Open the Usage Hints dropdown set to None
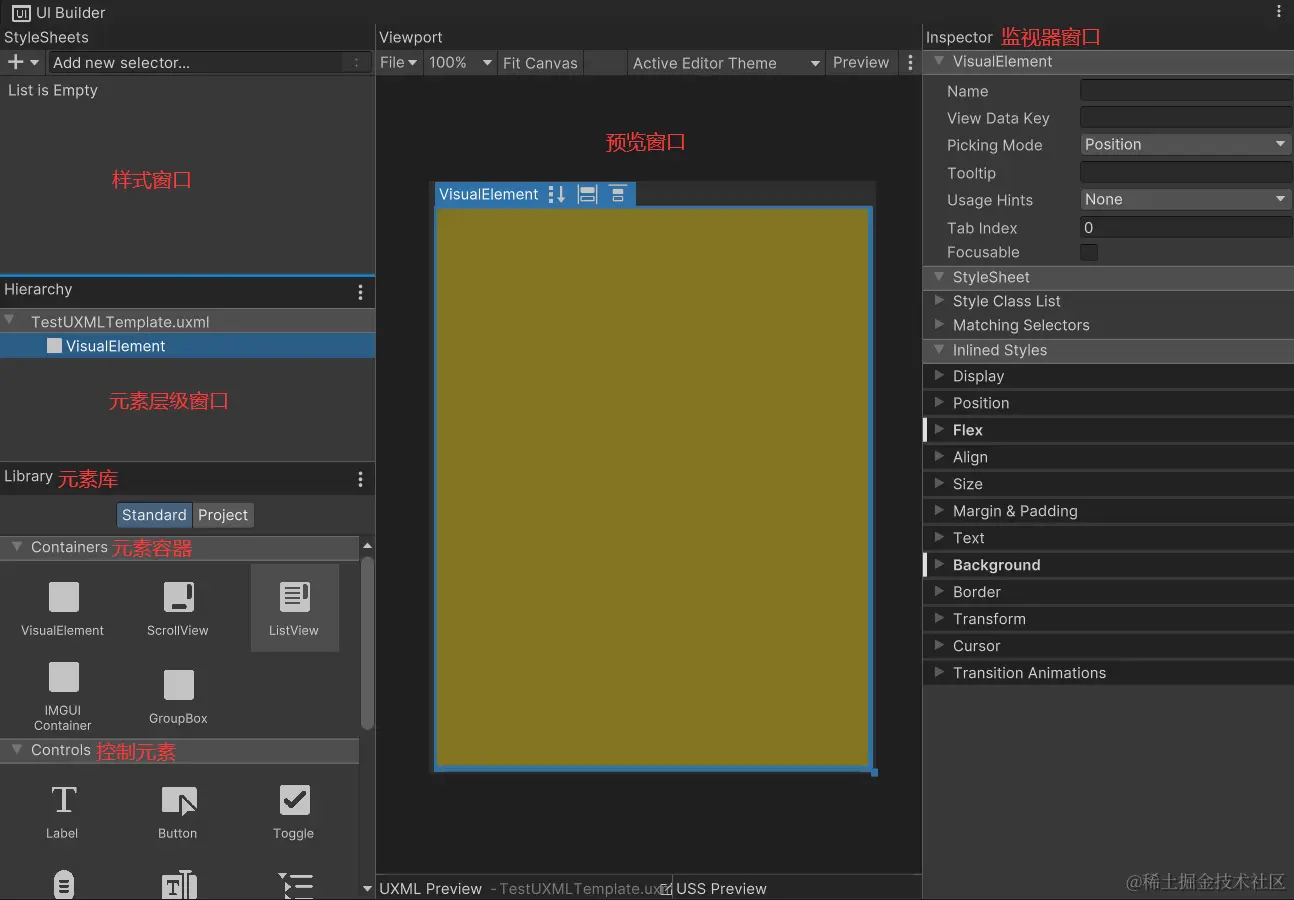This screenshot has width=1294, height=900. click(x=1185, y=199)
